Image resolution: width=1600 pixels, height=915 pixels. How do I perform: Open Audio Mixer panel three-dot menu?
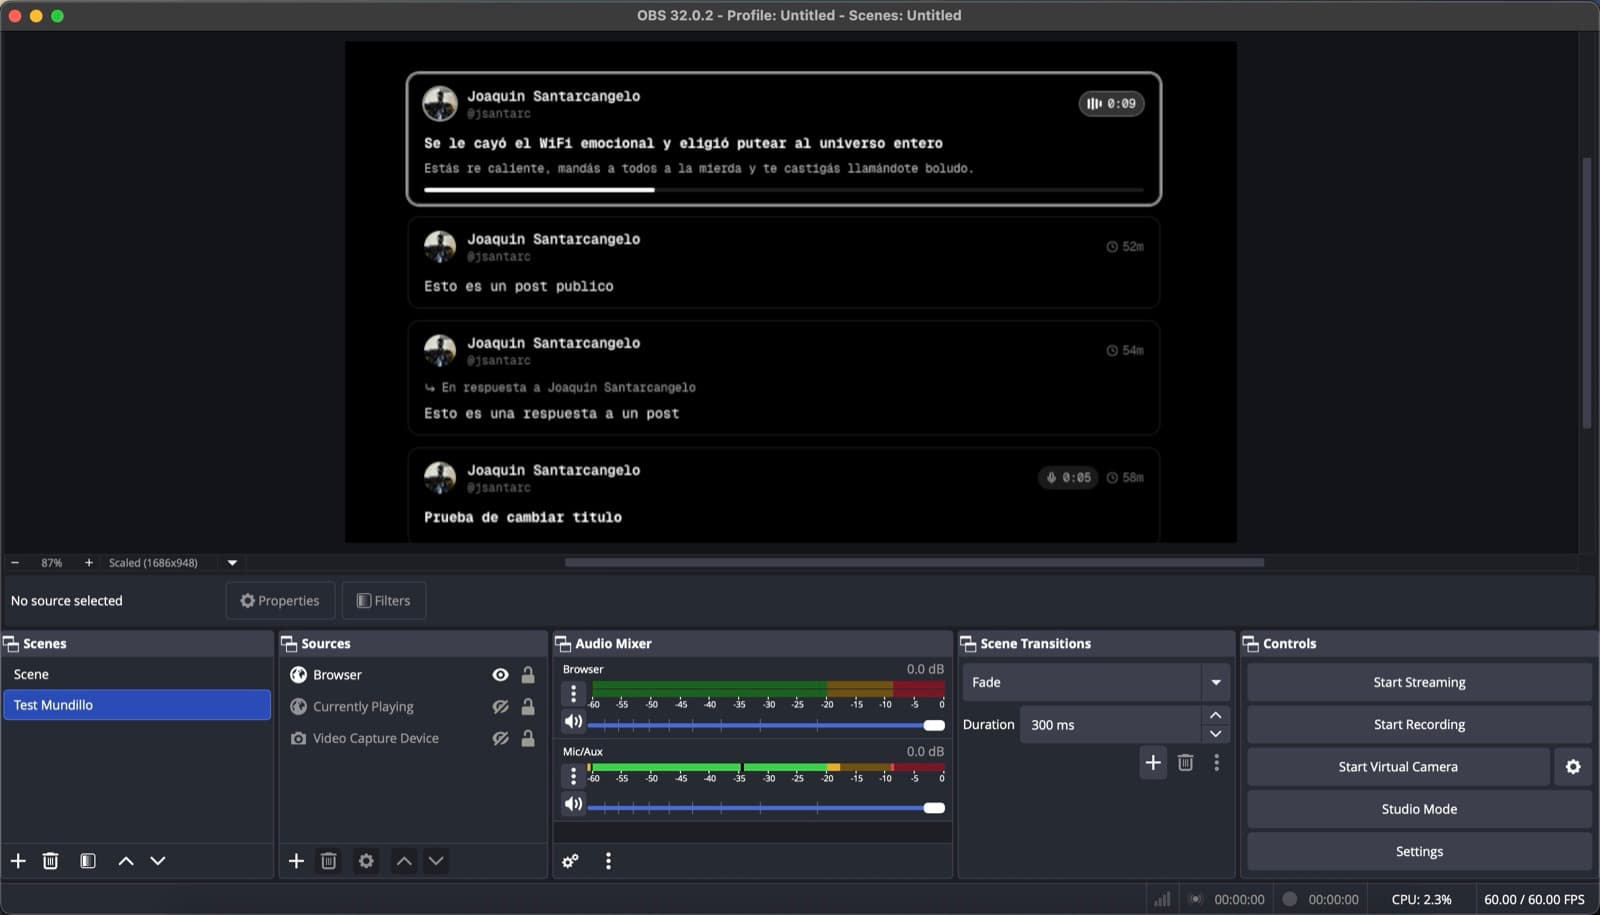coord(608,861)
